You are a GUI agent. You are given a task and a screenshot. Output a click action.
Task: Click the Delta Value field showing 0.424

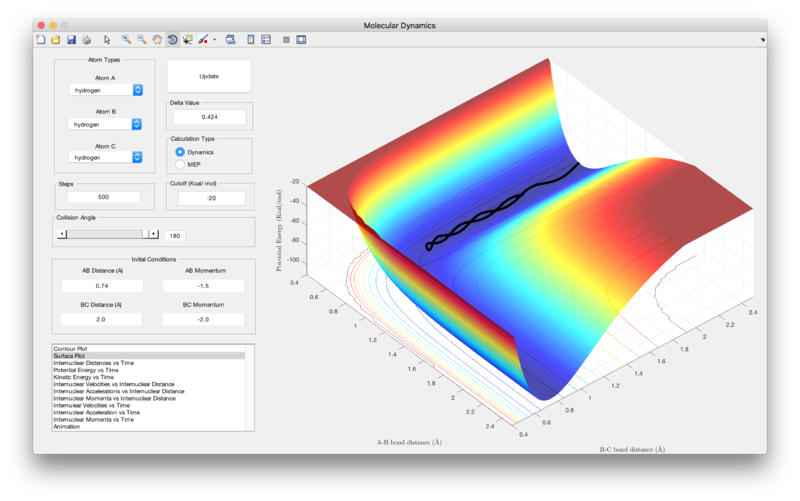pos(210,117)
